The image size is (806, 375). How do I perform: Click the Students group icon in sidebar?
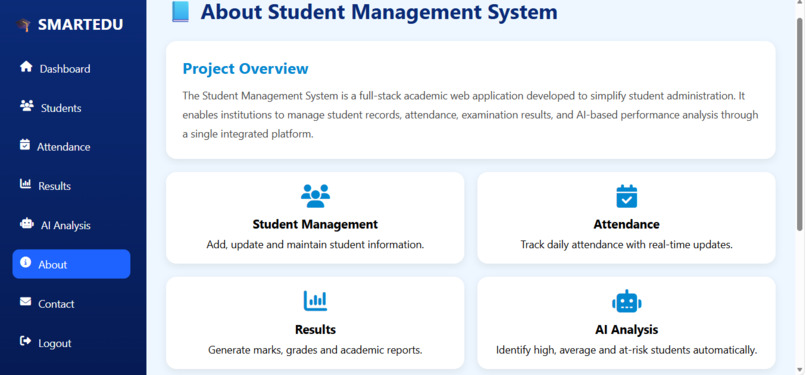pyautogui.click(x=27, y=106)
